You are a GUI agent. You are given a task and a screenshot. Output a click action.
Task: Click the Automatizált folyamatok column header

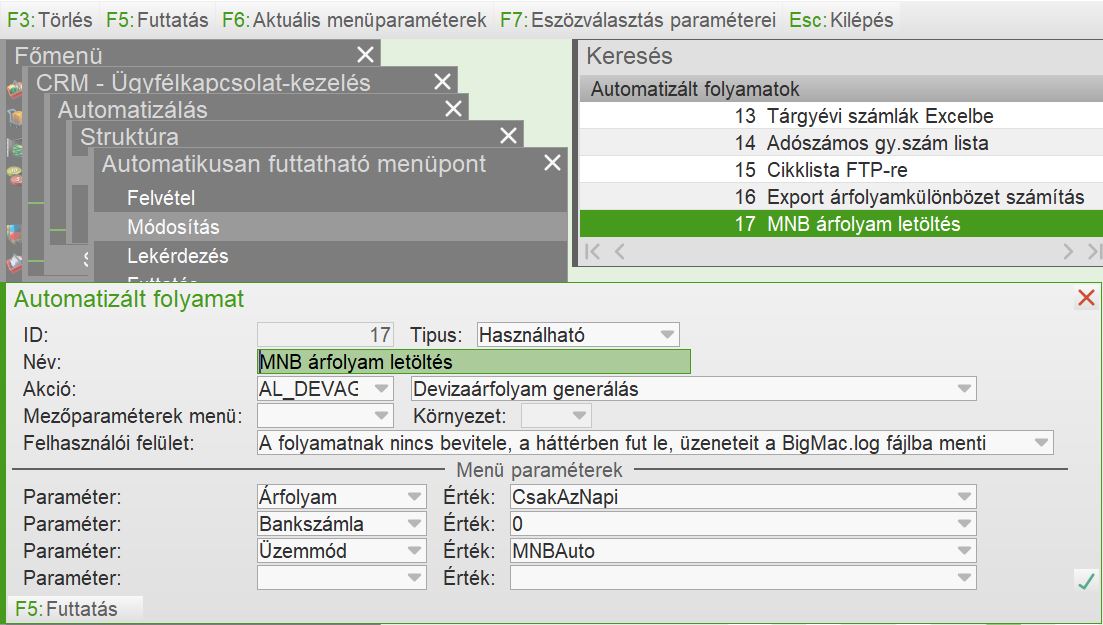[x=841, y=89]
